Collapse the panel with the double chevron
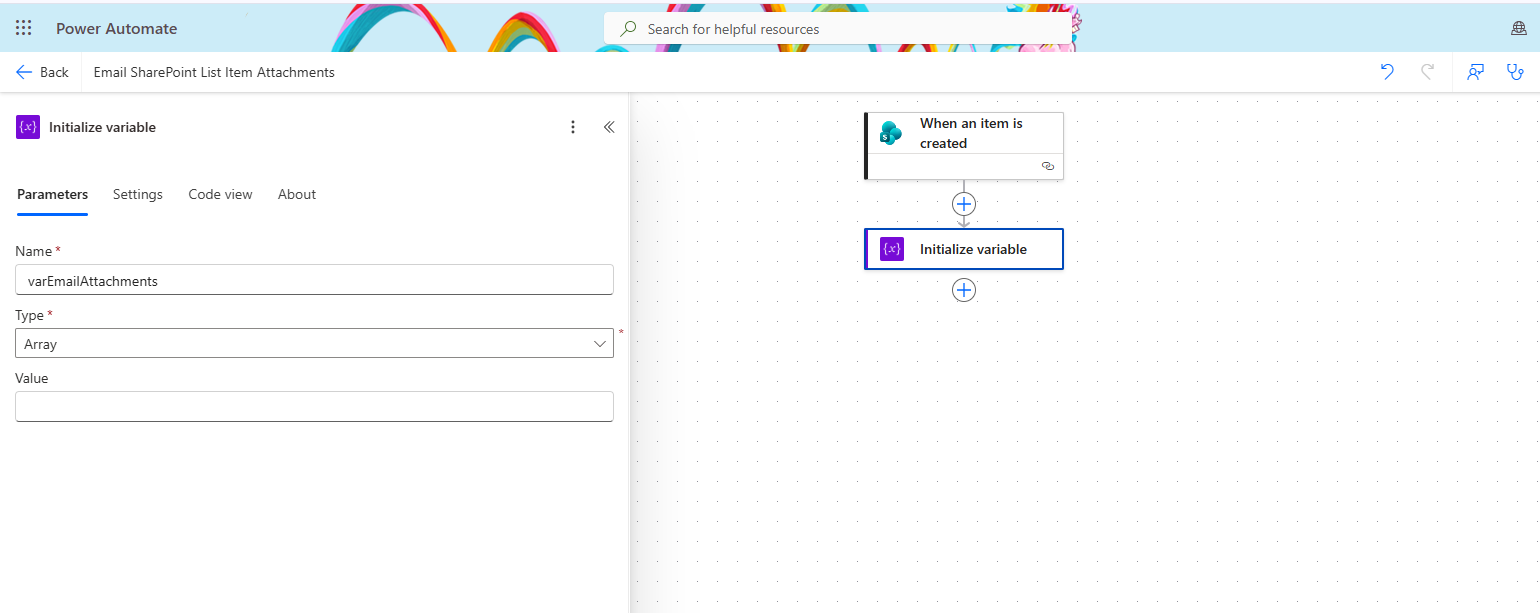This screenshot has height=613, width=1540. tap(609, 127)
